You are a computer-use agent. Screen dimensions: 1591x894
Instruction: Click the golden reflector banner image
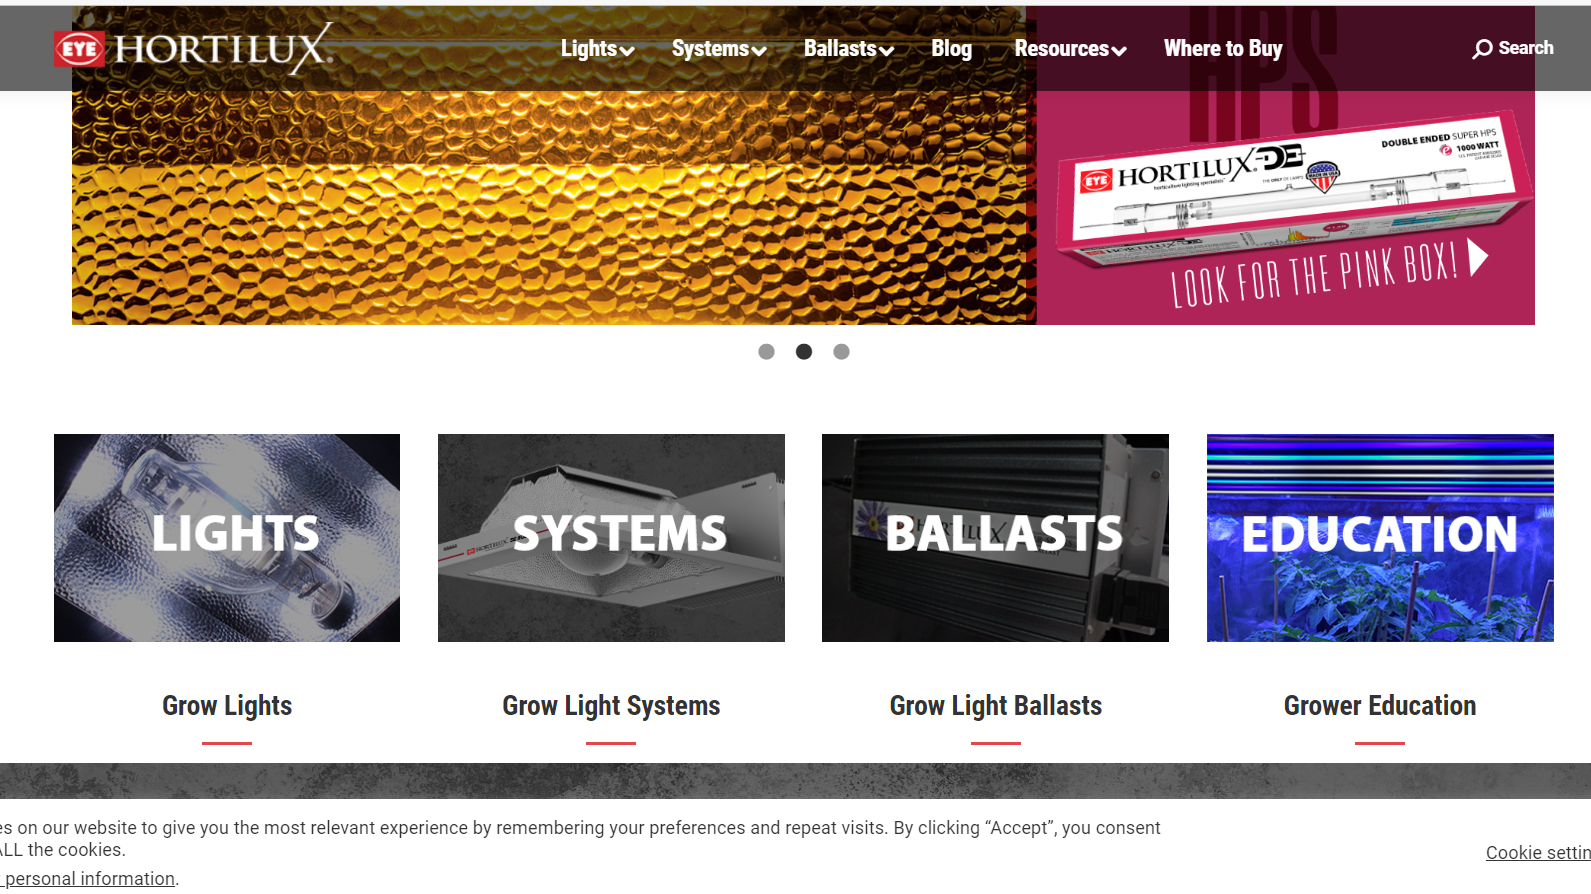[x=554, y=208]
